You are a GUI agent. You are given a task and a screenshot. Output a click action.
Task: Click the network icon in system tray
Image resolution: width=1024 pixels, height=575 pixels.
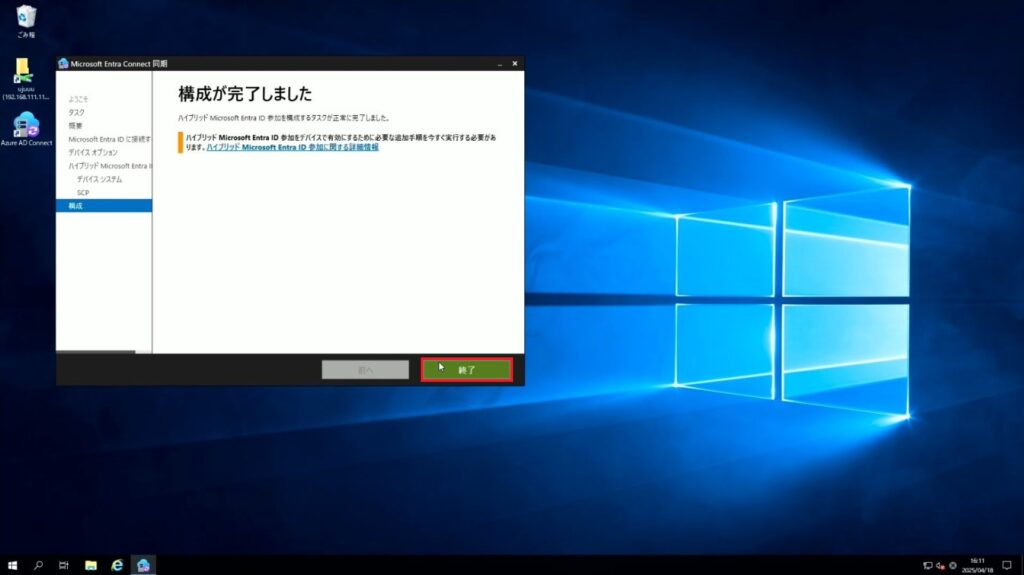point(927,565)
